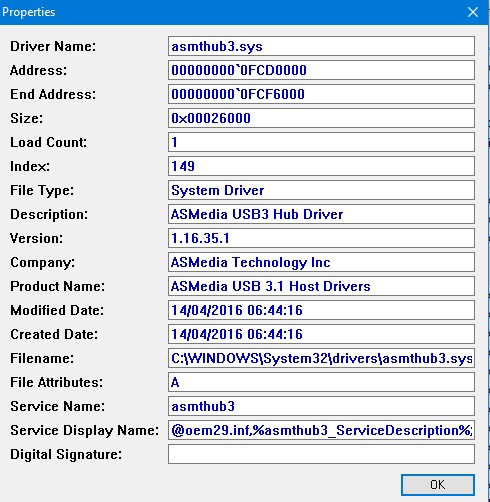Click the Modified Date: label

(57, 310)
